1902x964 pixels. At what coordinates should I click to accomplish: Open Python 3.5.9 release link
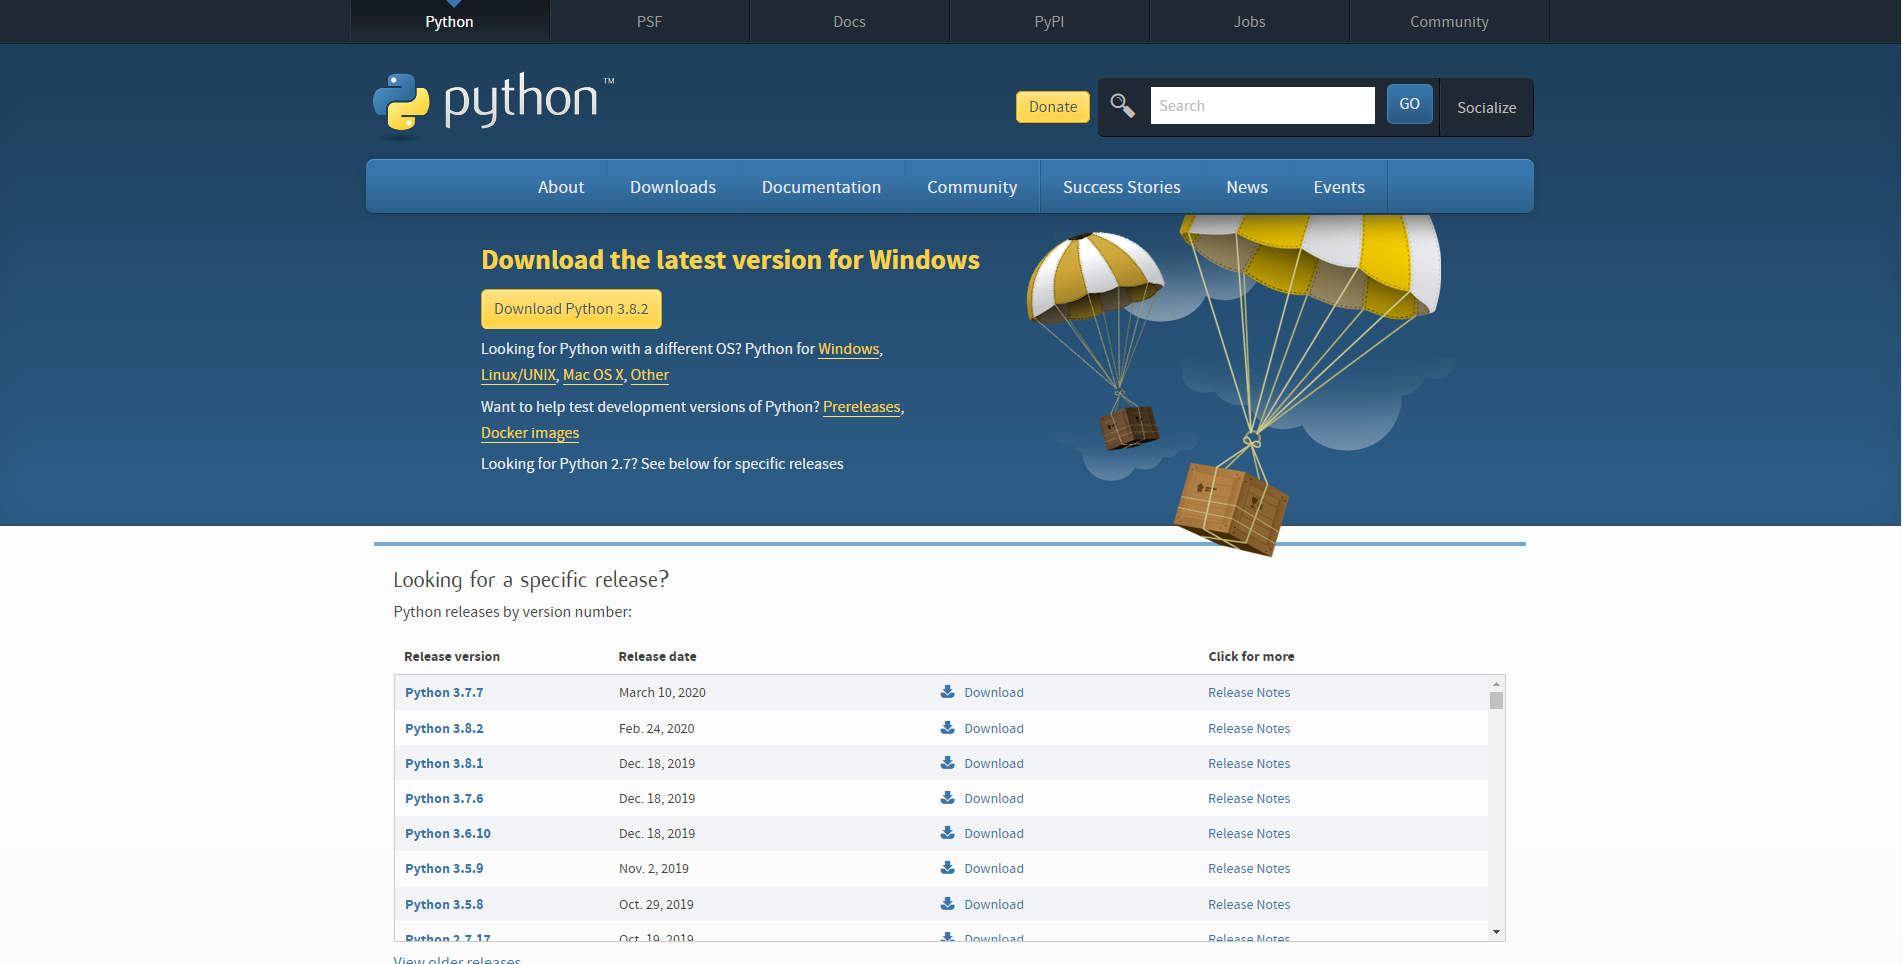444,868
